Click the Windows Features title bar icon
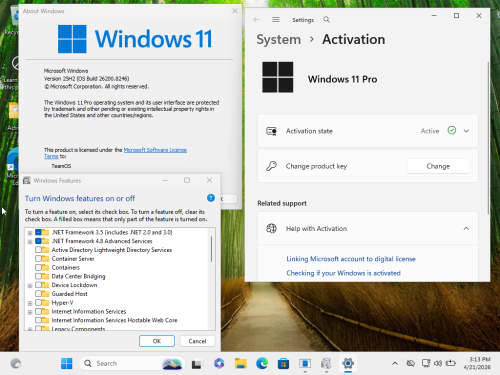The height and width of the screenshot is (375, 500). click(x=27, y=180)
